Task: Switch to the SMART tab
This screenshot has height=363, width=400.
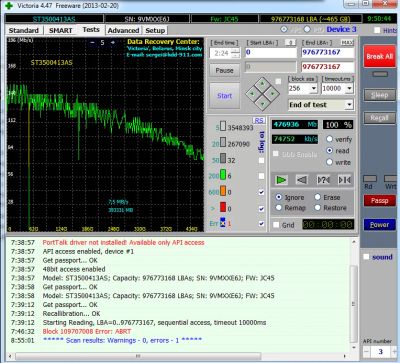Action: [60, 30]
